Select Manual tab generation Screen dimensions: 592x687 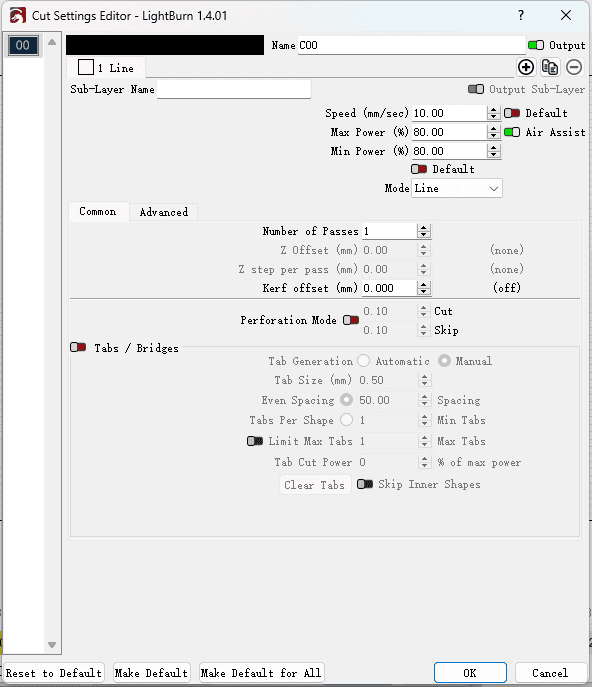444,361
